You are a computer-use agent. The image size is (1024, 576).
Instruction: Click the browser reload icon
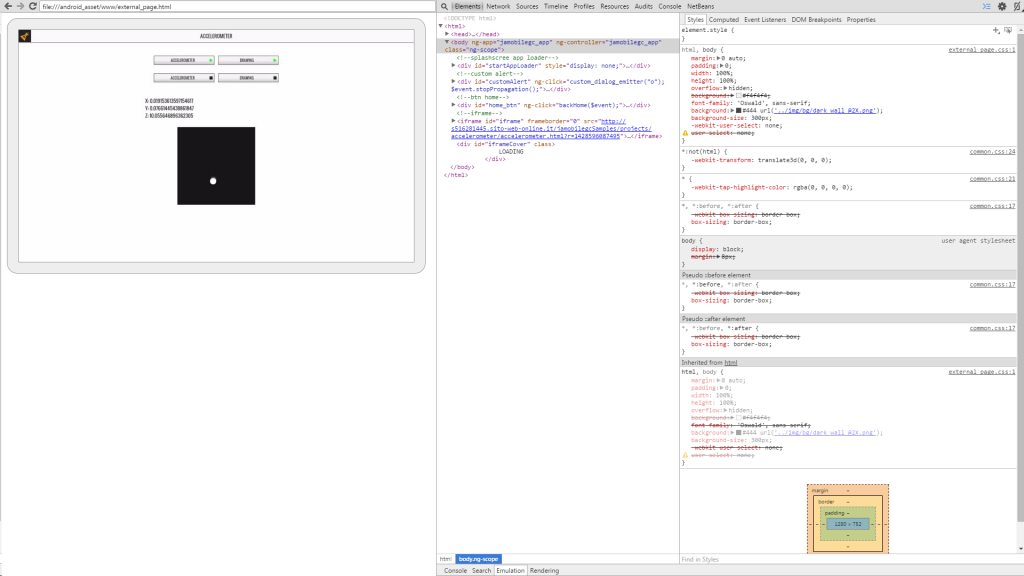point(33,6)
